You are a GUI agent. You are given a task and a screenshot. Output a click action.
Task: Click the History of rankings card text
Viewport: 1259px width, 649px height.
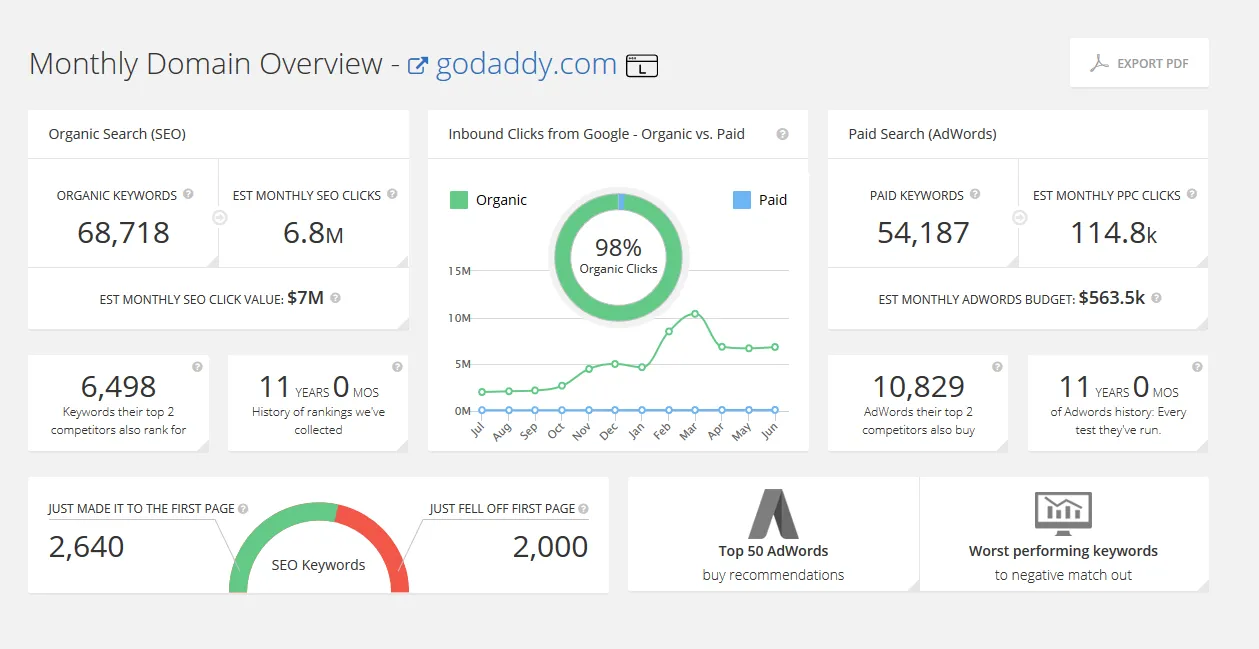[318, 421]
